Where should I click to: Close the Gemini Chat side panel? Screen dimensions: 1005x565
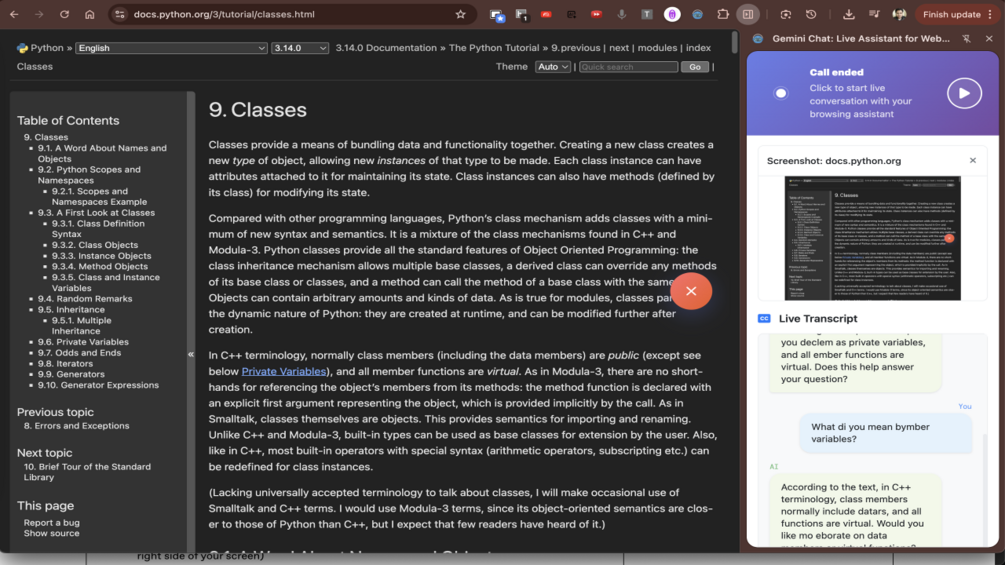pyautogui.click(x=989, y=38)
